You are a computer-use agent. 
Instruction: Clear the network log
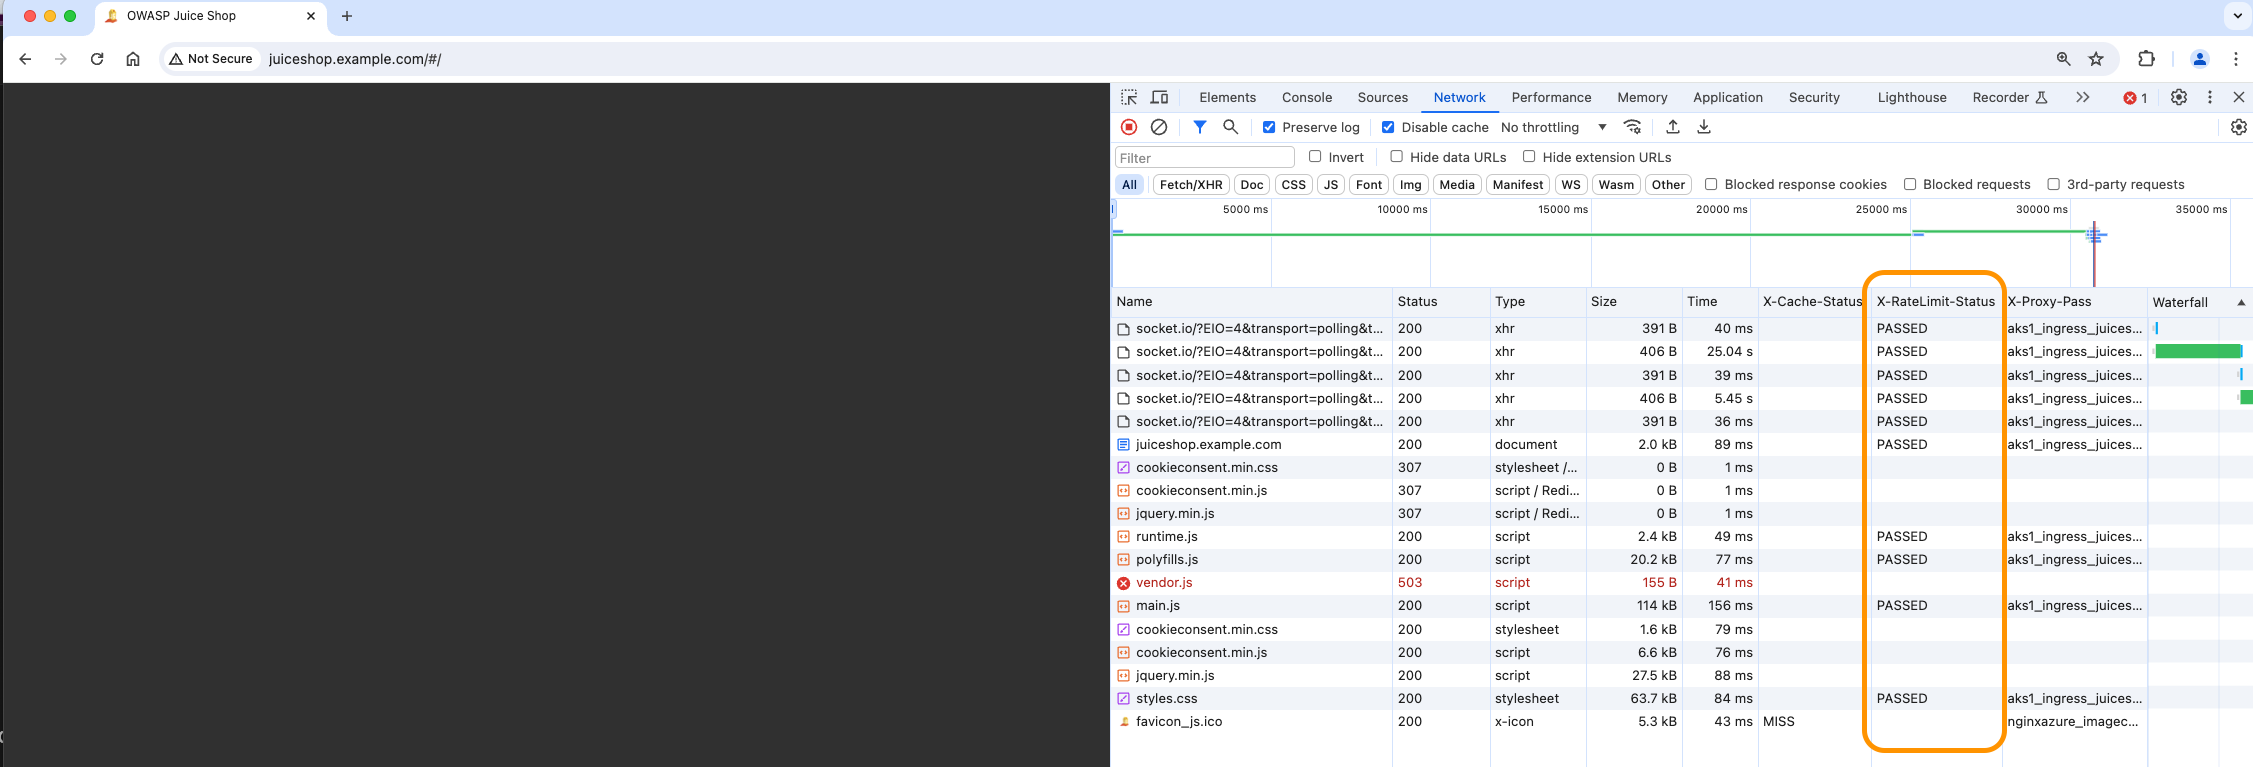pyautogui.click(x=1159, y=127)
